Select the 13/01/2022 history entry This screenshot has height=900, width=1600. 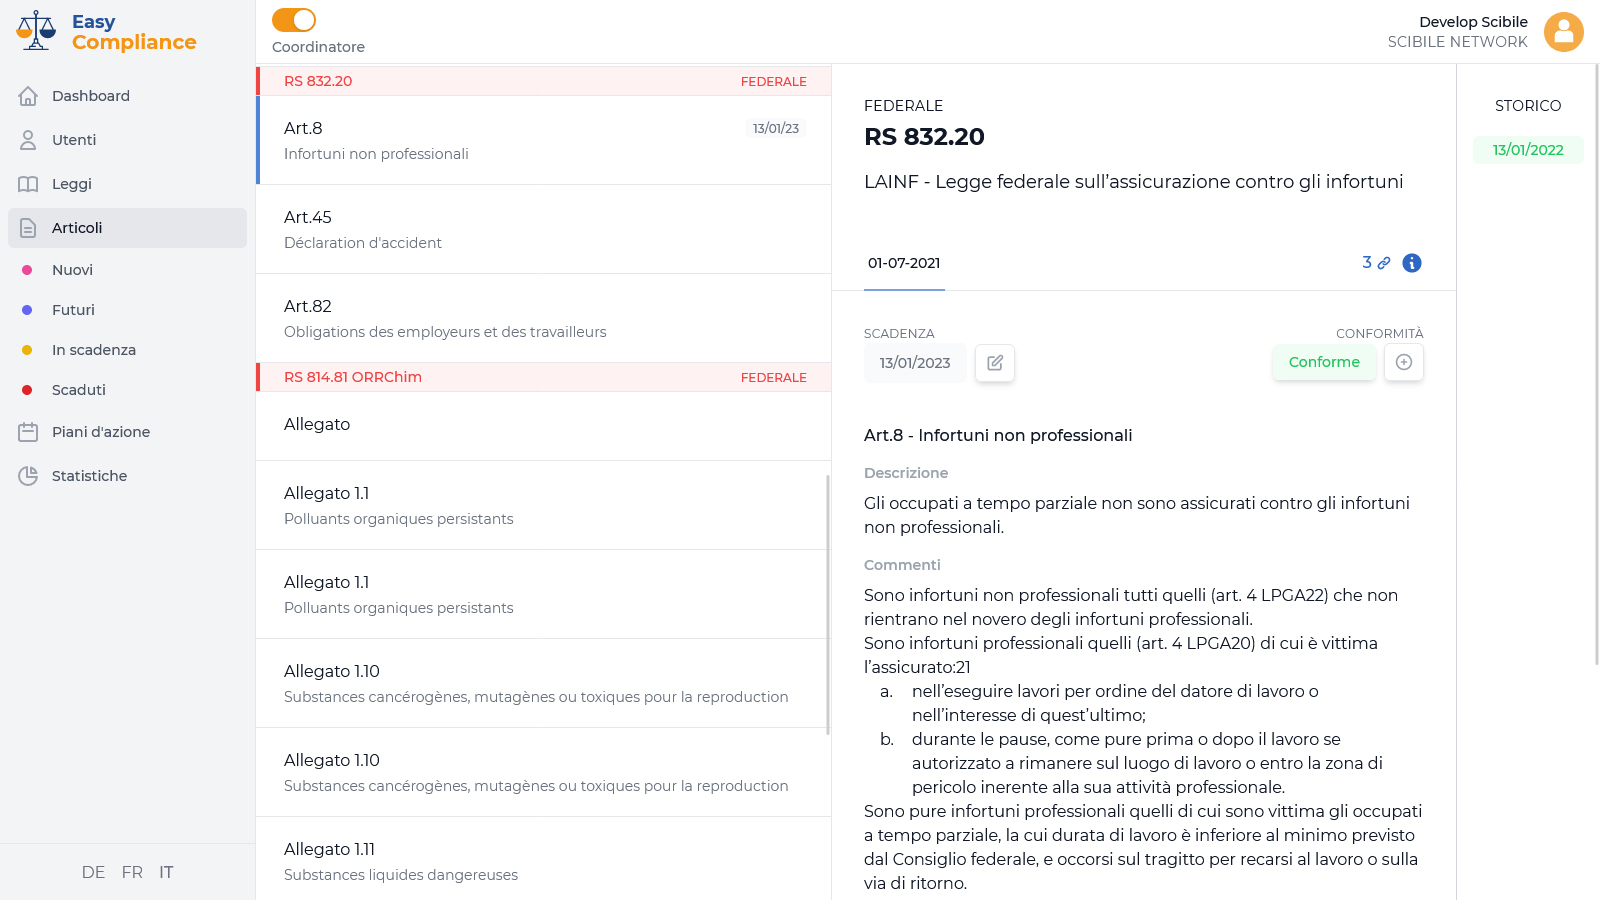tap(1527, 150)
